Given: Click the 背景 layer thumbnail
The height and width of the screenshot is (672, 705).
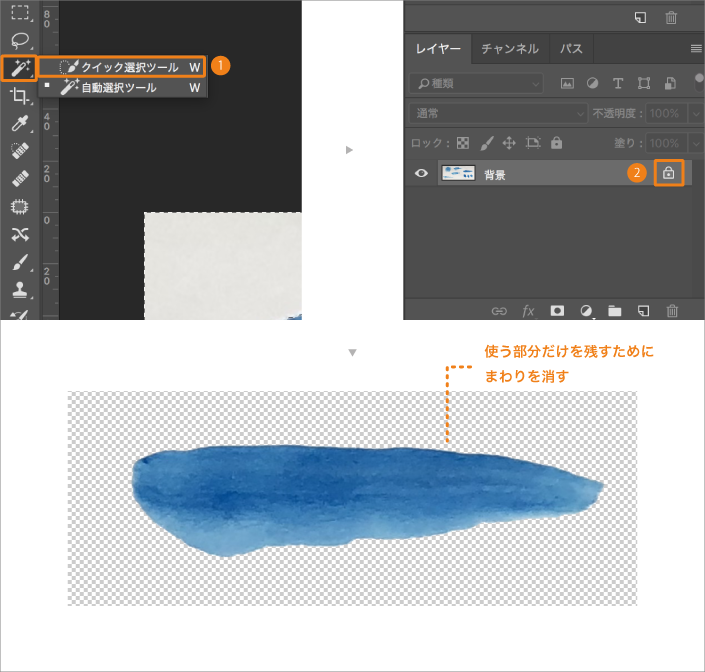Looking at the screenshot, I should pos(458,173).
